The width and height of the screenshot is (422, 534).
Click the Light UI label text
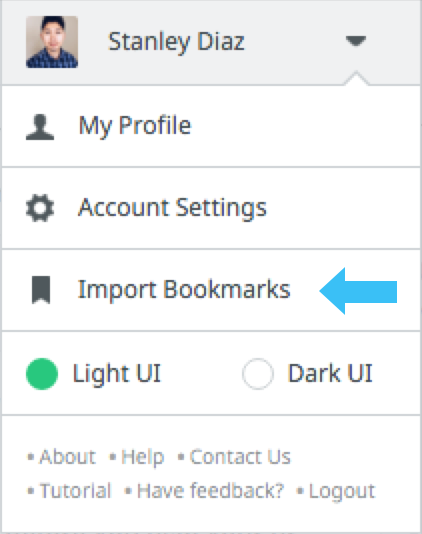click(116, 374)
